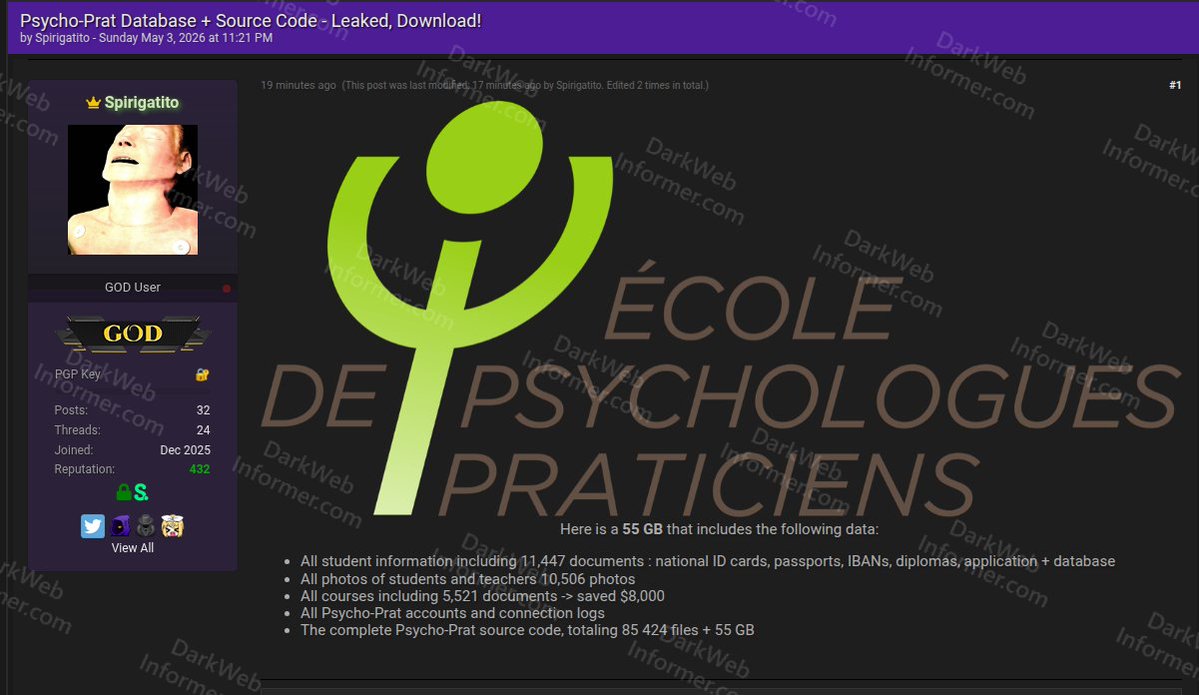Click the 'All courses including 5,521 documents' bullet
Screen dimensions: 1199x695
click(x=482, y=596)
